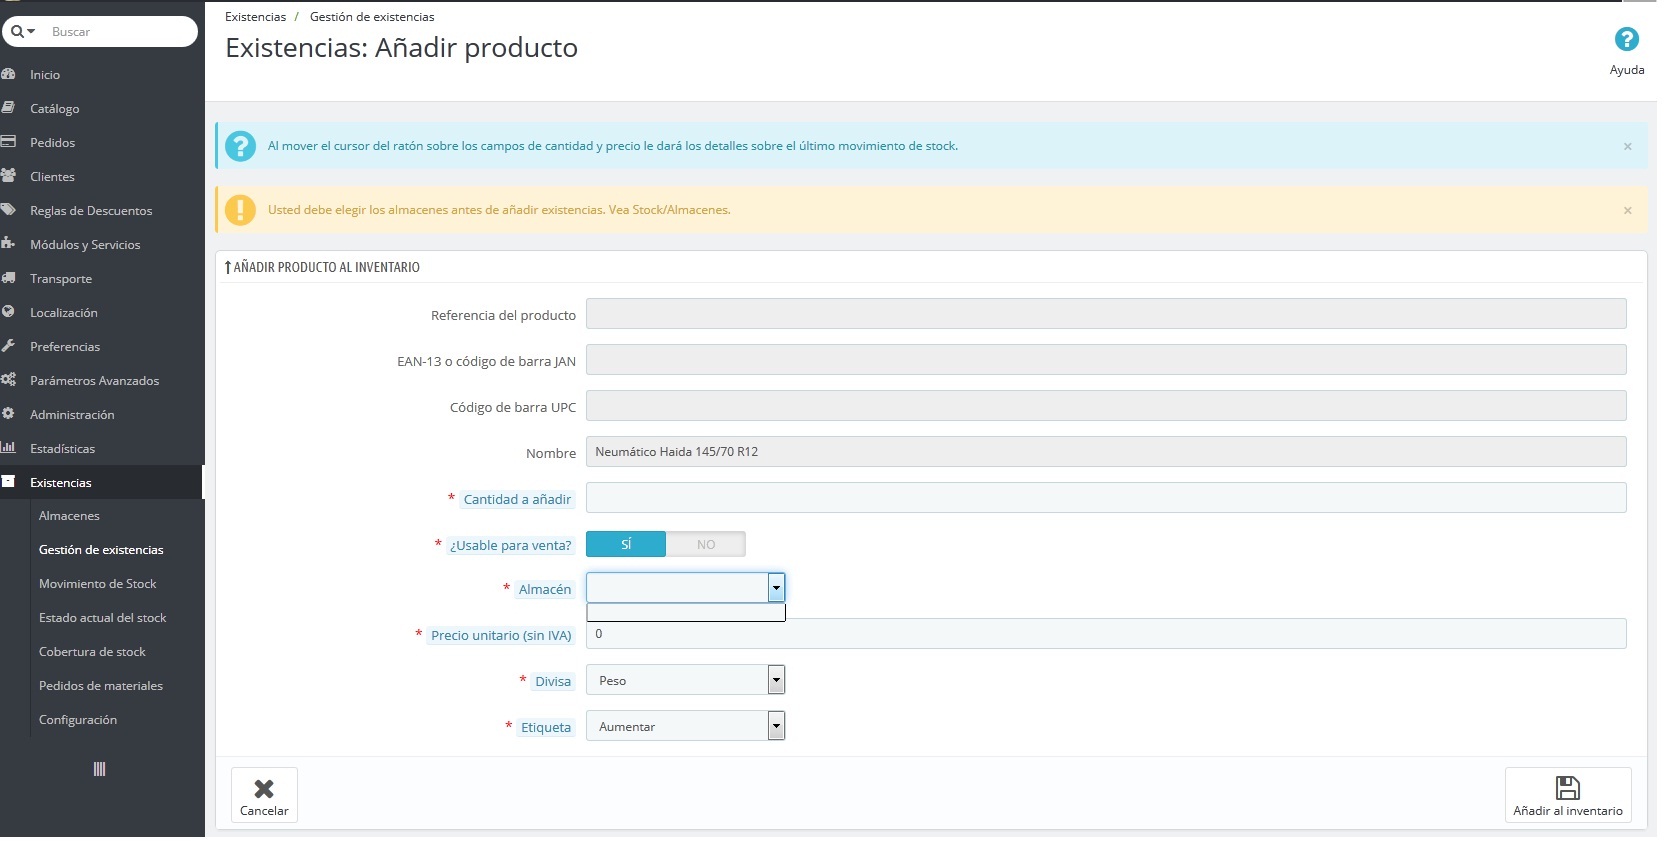Screen dimensions: 1674x841
Task: Click the Cantidad a añadir field
Action: click(1106, 498)
